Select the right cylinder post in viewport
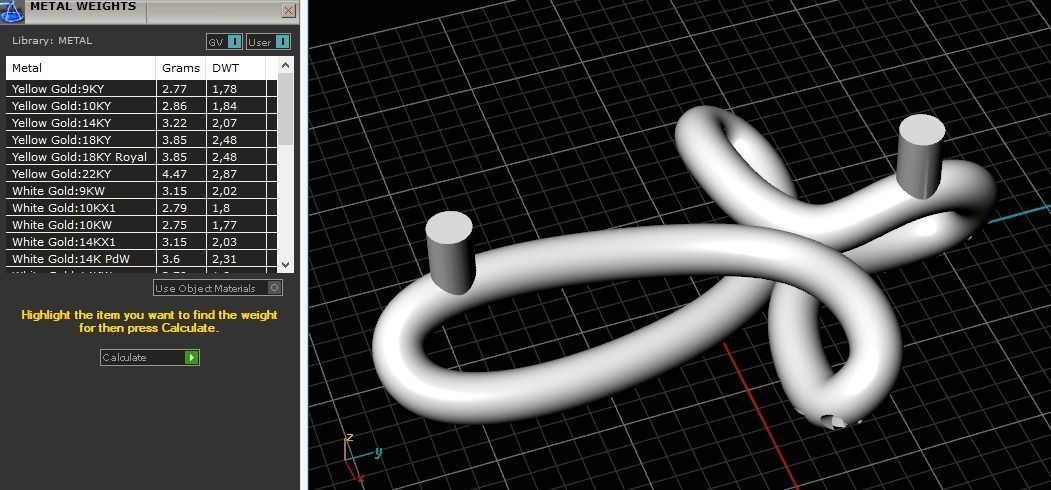The height and width of the screenshot is (490, 1051). click(922, 156)
